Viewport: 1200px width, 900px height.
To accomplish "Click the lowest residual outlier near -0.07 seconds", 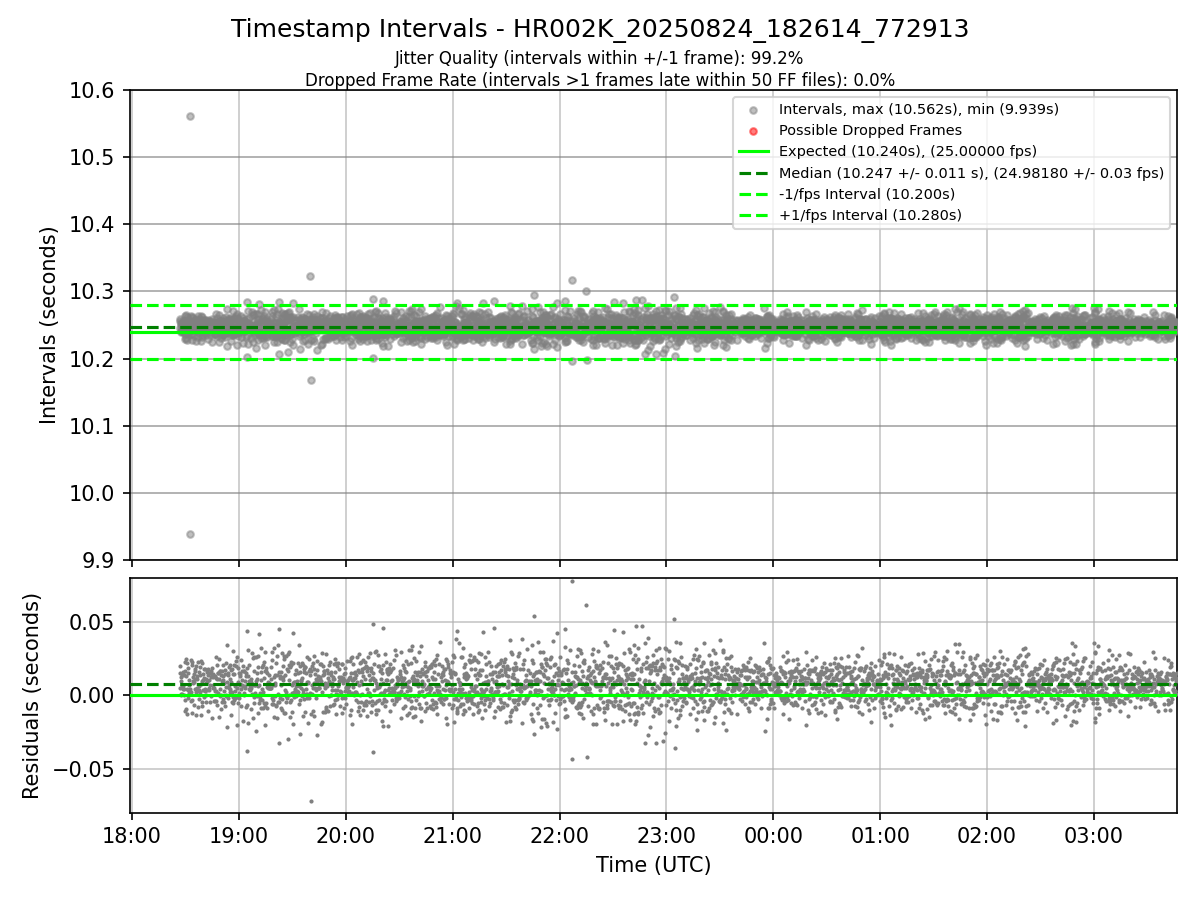I will pos(311,801).
